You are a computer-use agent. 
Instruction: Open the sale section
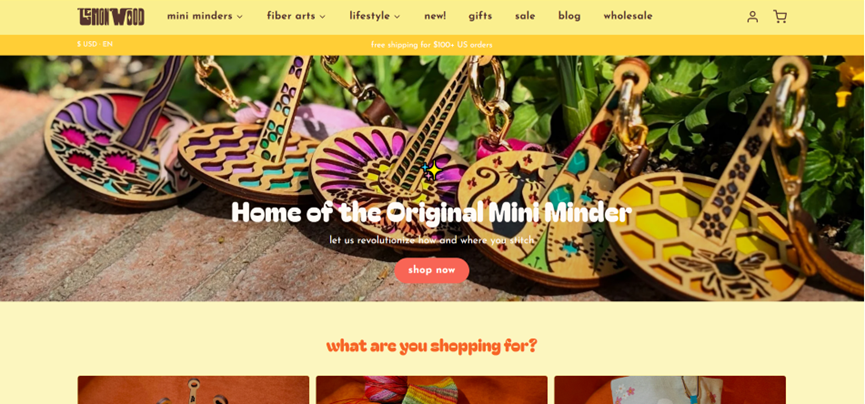[x=525, y=17]
